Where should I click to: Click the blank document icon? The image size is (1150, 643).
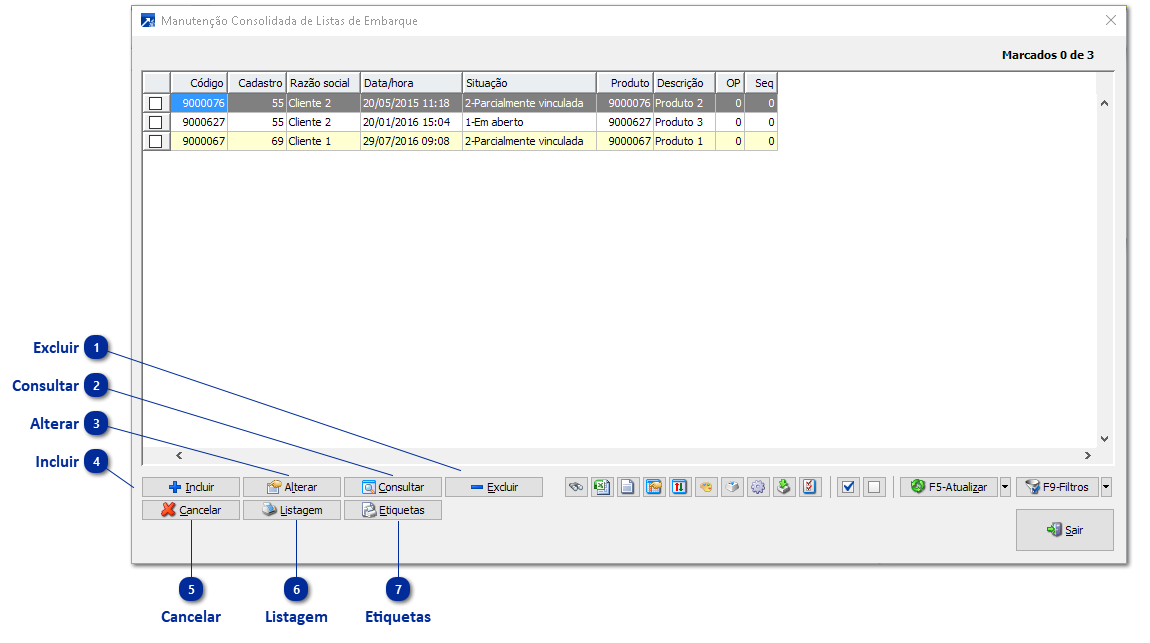pyautogui.click(x=628, y=487)
